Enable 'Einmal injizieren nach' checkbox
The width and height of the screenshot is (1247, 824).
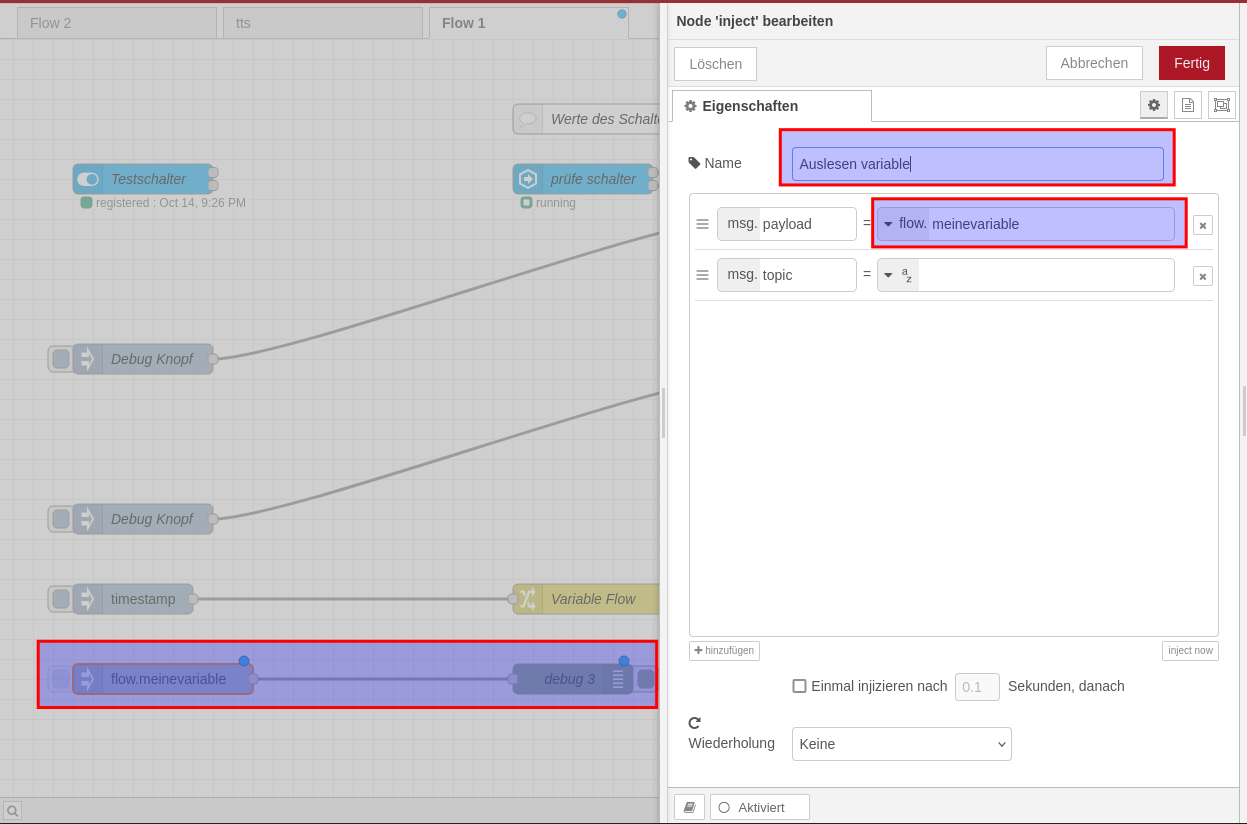coord(799,686)
